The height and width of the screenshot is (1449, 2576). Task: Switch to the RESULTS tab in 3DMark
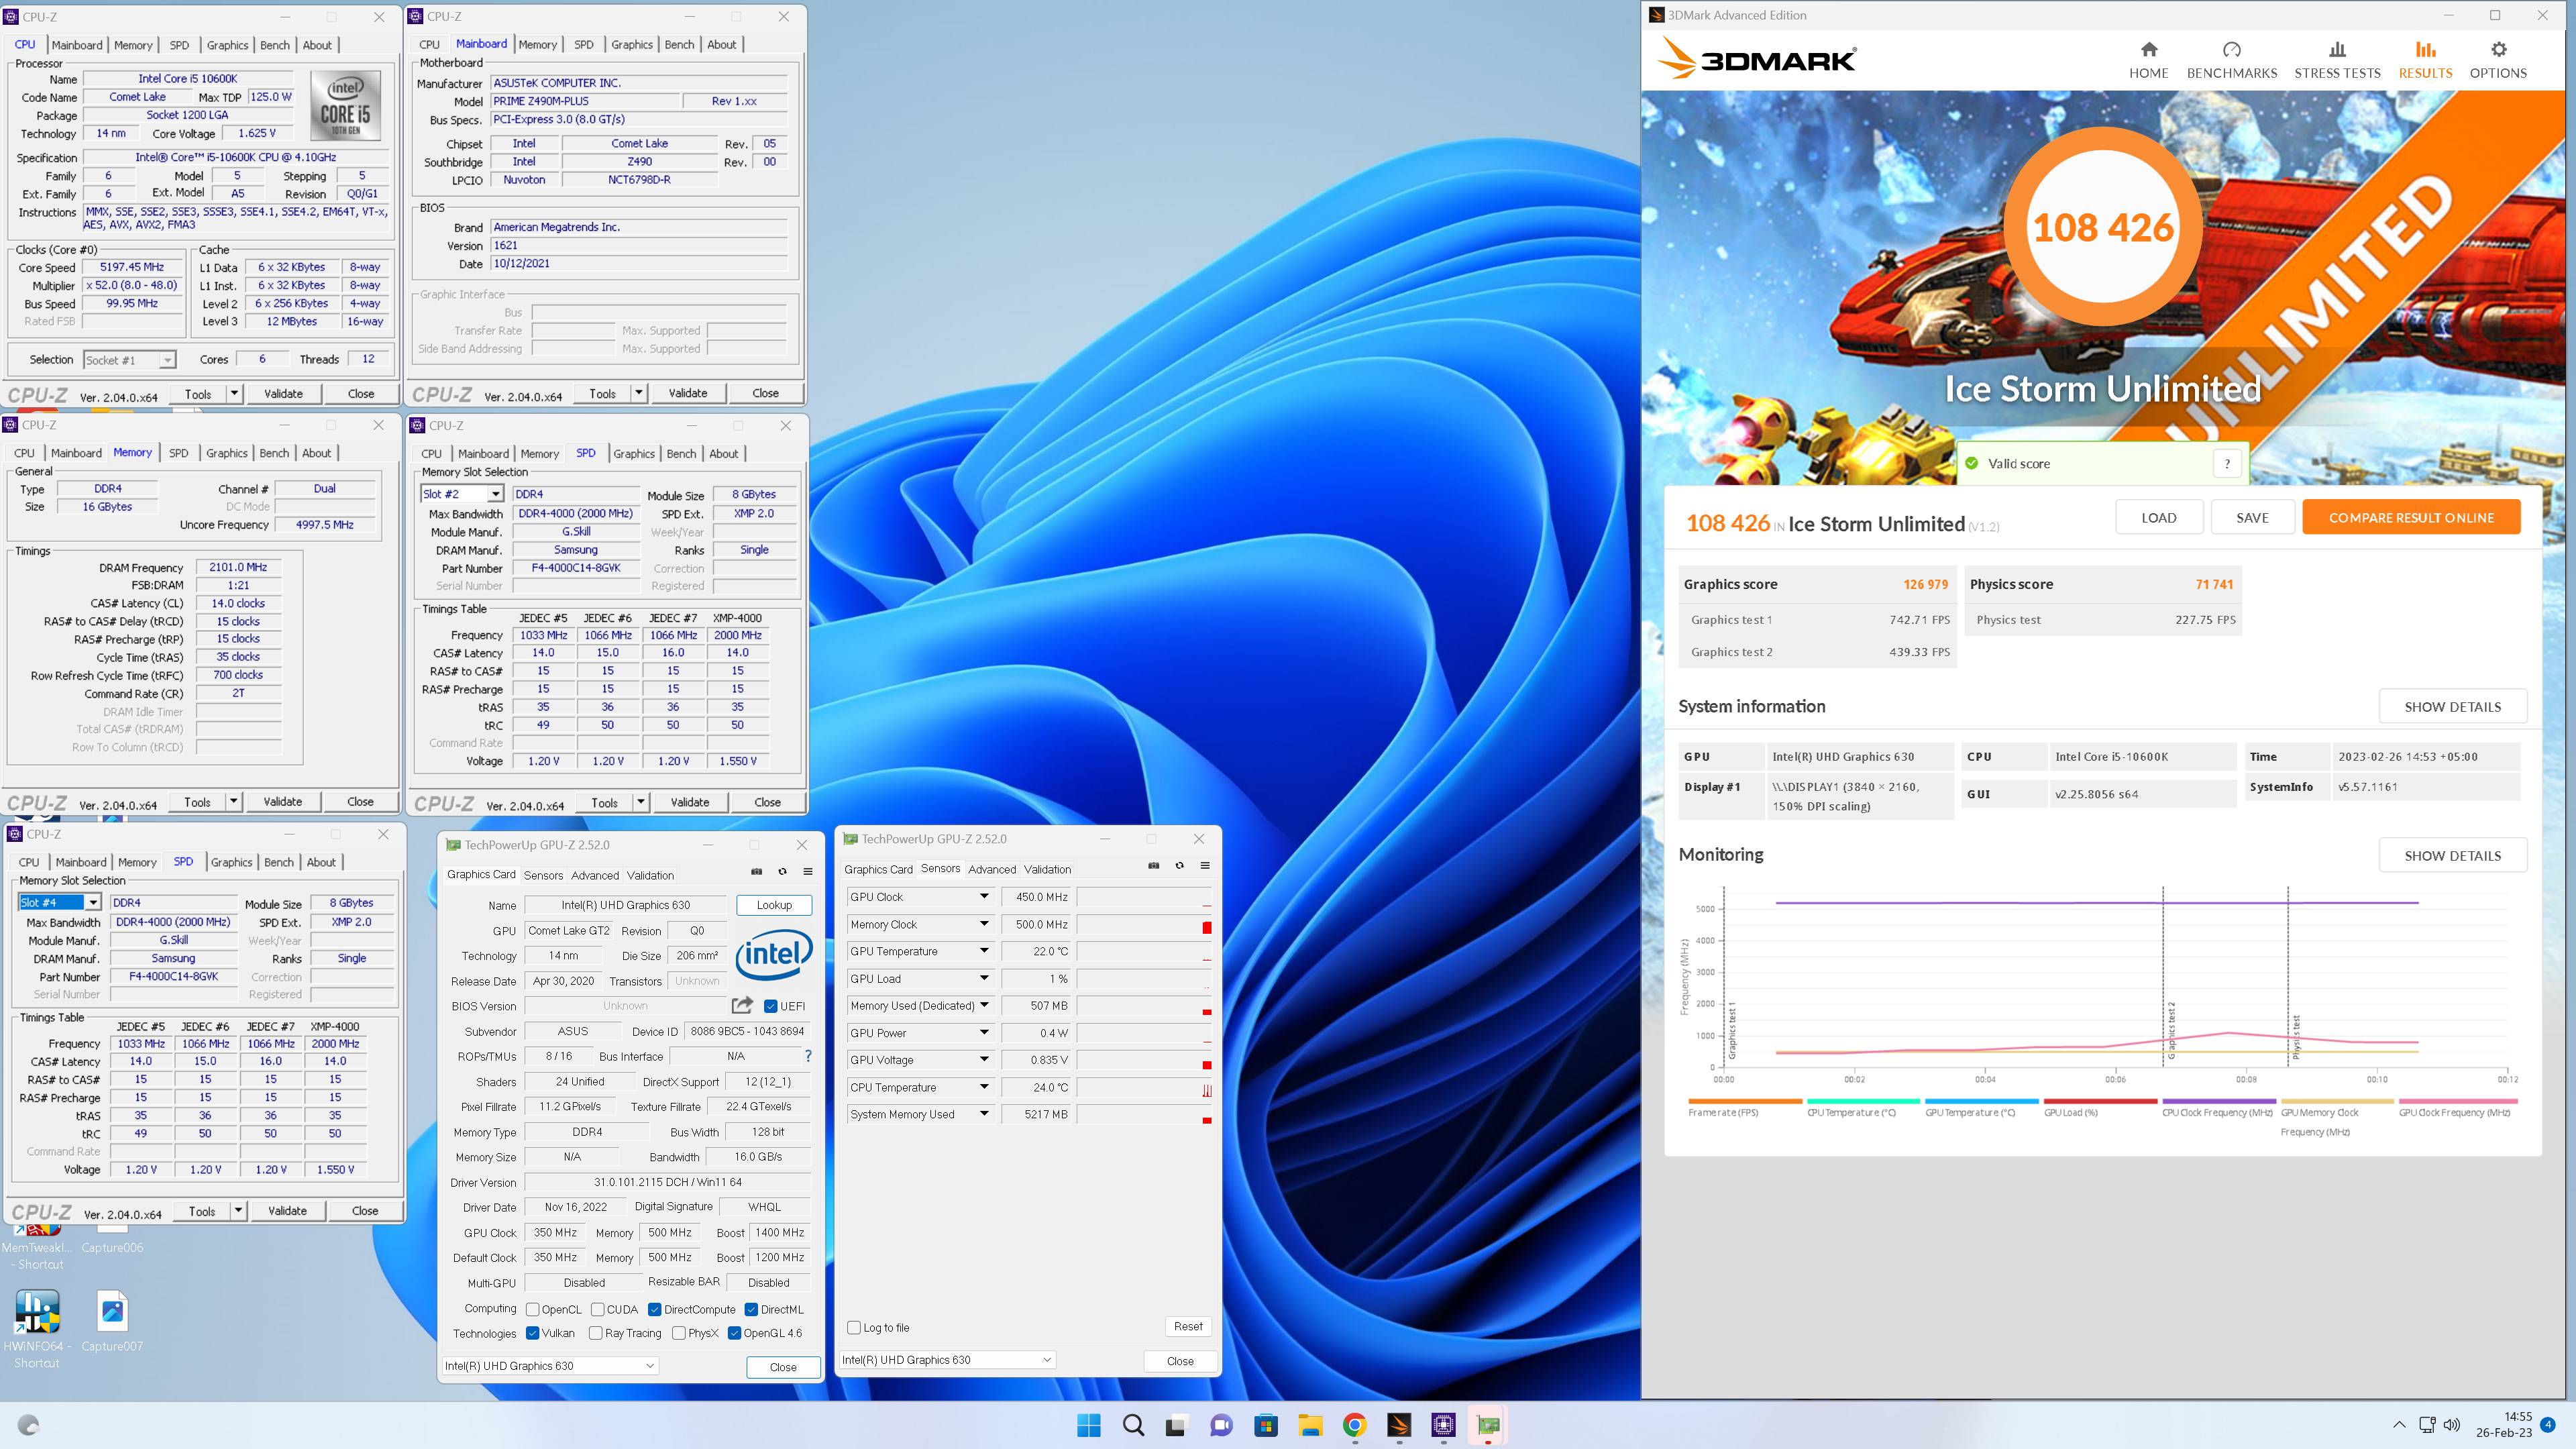coord(2425,60)
